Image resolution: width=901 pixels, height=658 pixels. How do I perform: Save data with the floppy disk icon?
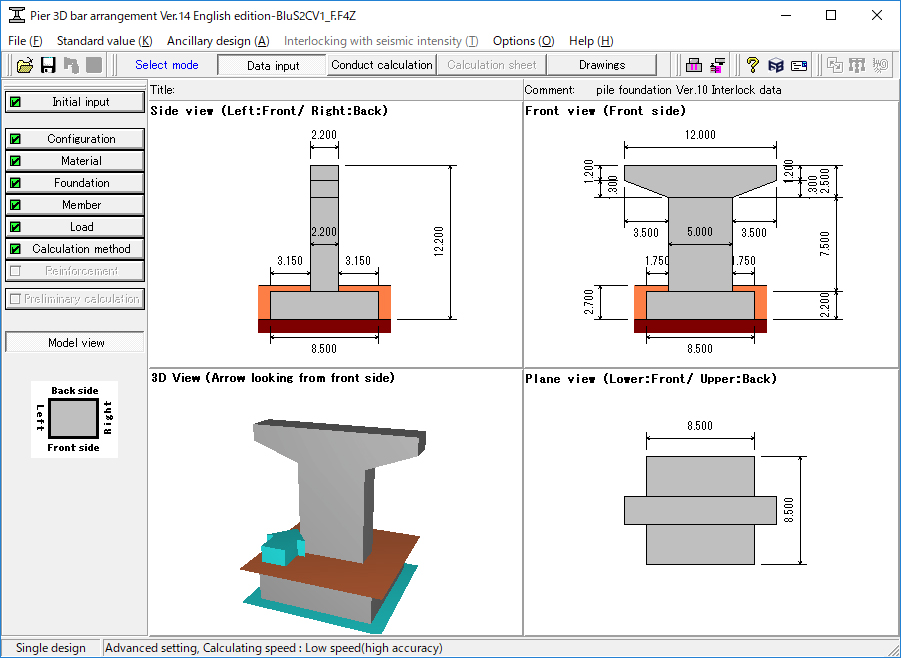[48, 65]
